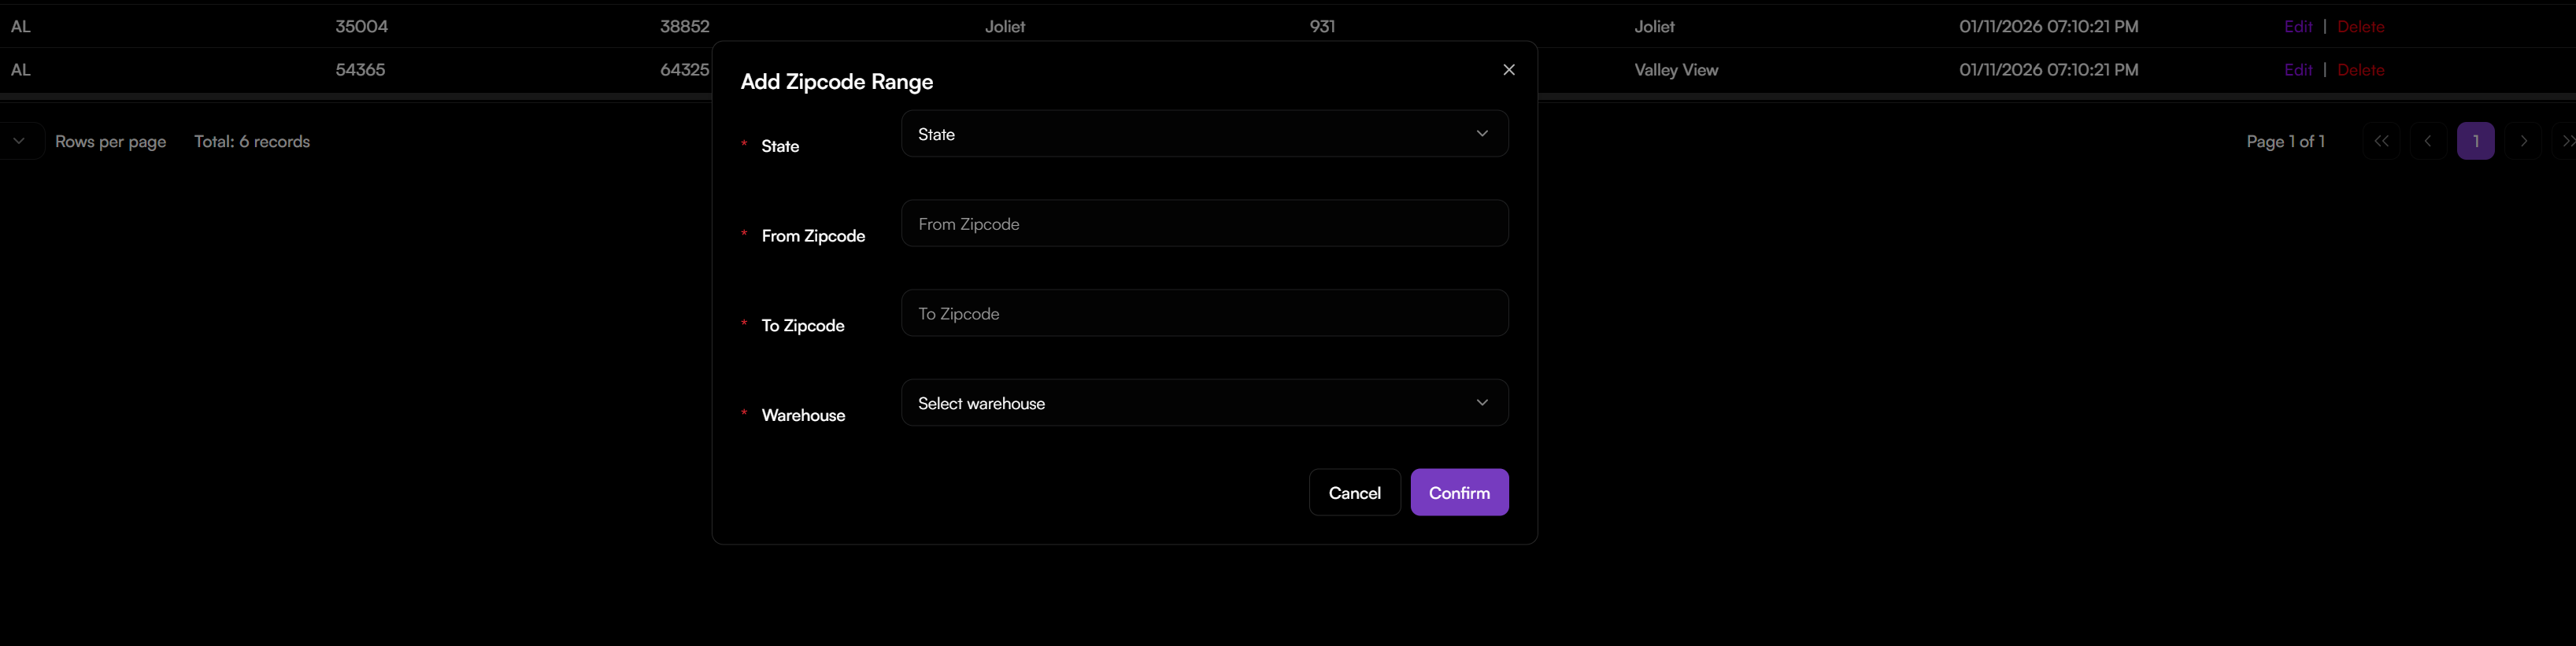Click the To Zipcode input field
The width and height of the screenshot is (2576, 646).
click(1204, 314)
